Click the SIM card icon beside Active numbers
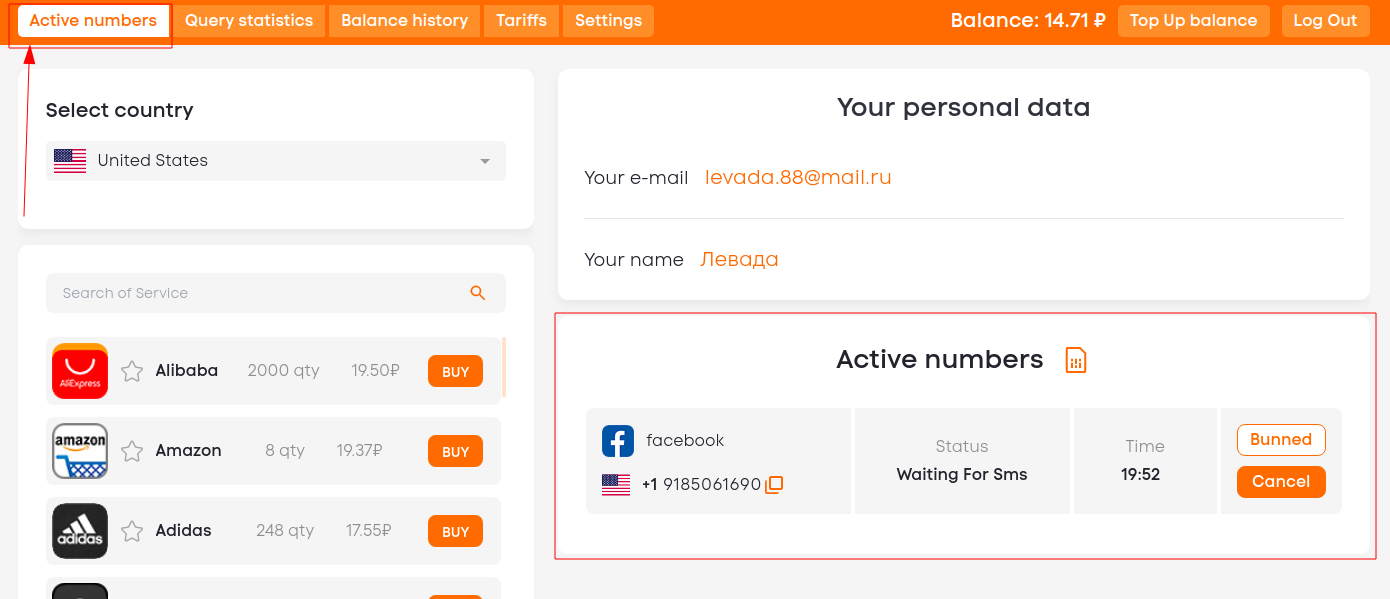Viewport: 1390px width, 599px height. coord(1076,360)
